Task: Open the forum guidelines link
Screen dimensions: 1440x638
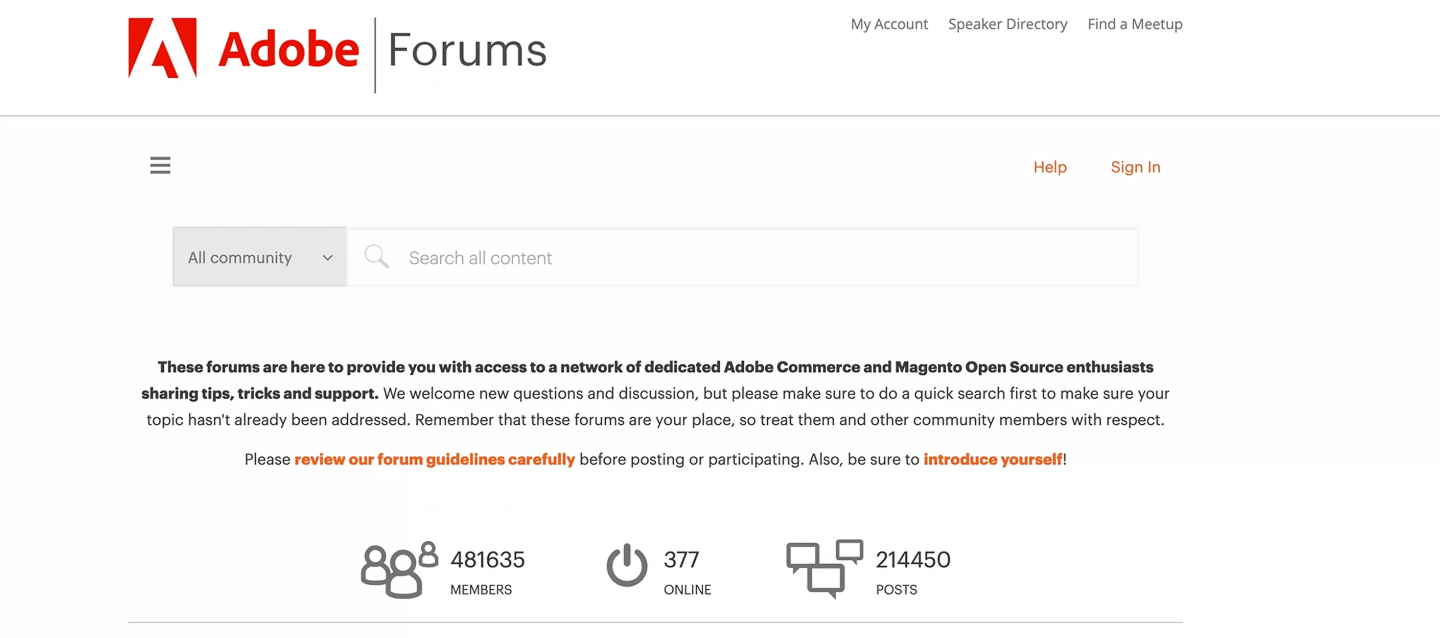Action: click(x=434, y=460)
